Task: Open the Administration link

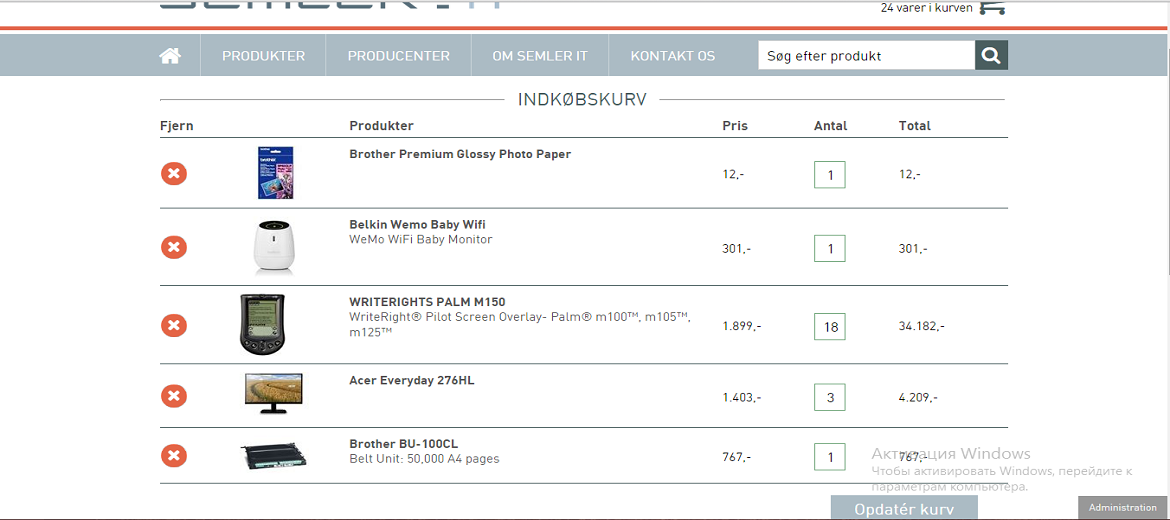Action: (x=1122, y=507)
